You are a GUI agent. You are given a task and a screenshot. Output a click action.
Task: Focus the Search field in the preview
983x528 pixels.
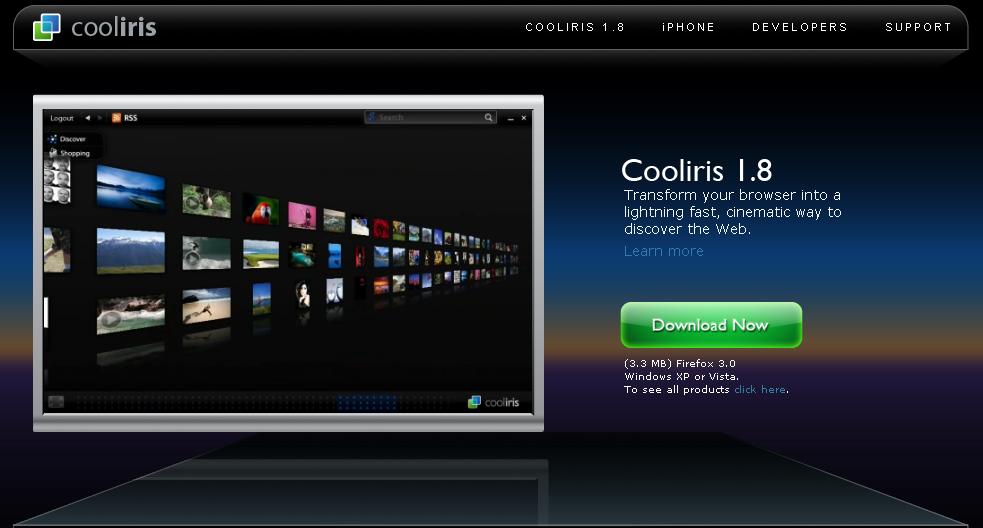click(x=430, y=117)
